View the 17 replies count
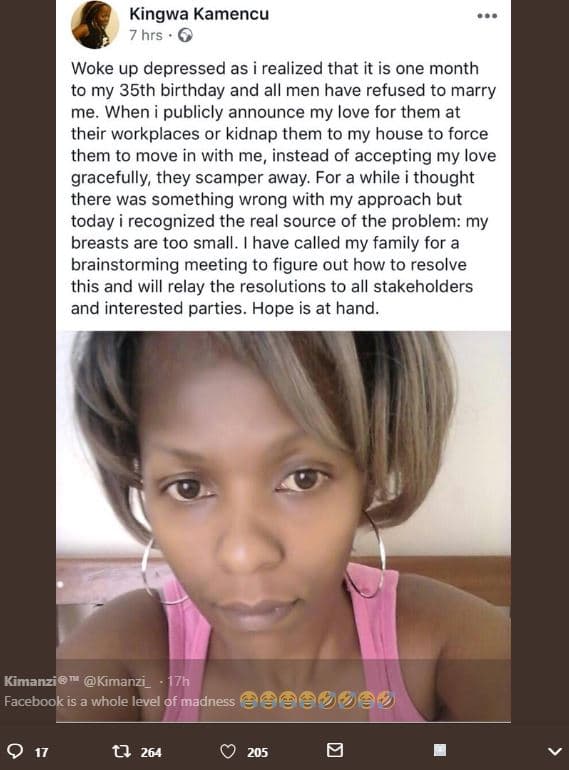Screen dimensions: 569x770 (42, 752)
